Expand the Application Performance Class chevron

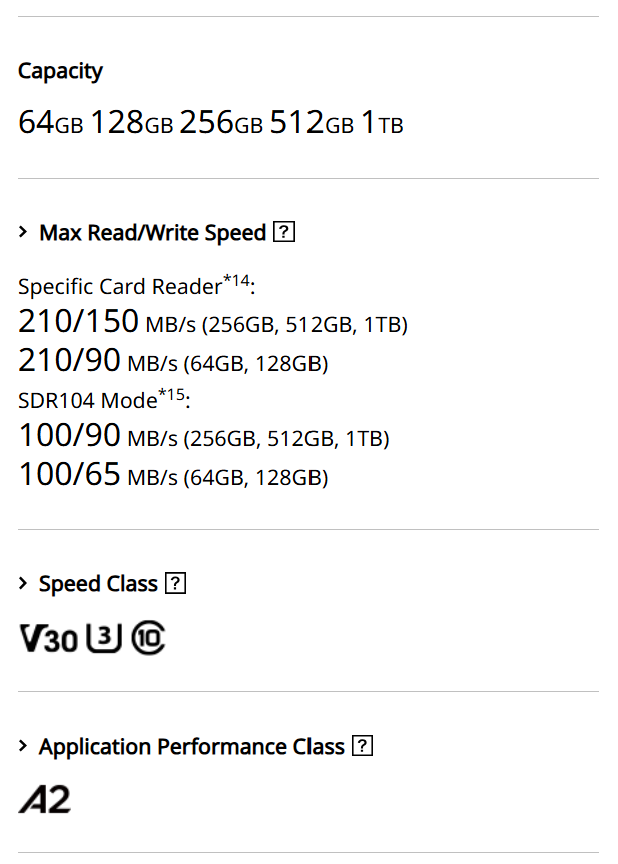coord(23,747)
